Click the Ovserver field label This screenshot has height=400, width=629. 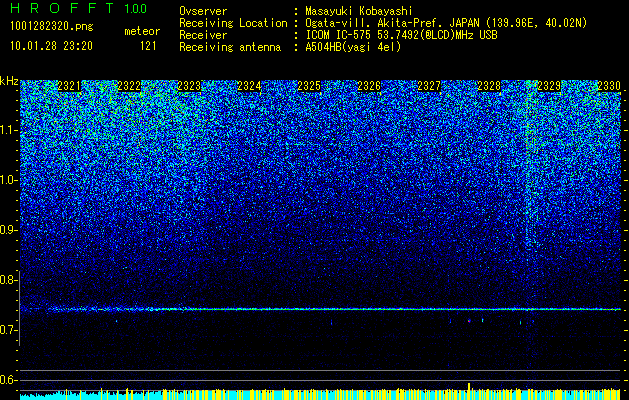tap(203, 11)
